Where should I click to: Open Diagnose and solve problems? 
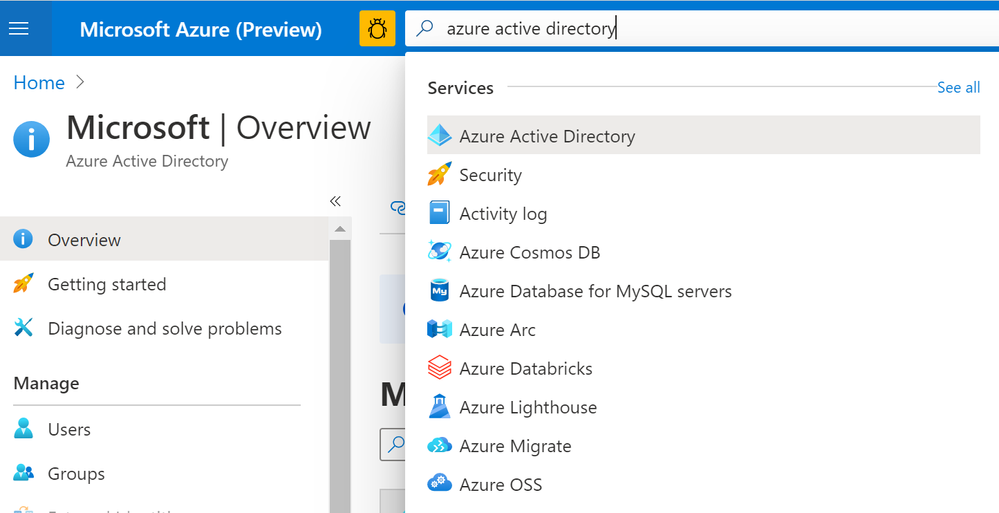pyautogui.click(x=164, y=329)
